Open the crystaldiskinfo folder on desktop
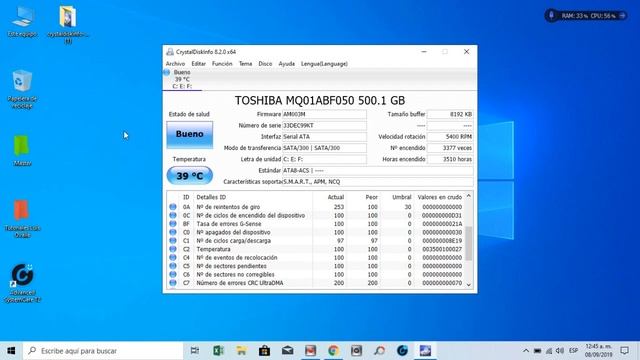Image resolution: width=640 pixels, height=360 pixels. [x=68, y=24]
